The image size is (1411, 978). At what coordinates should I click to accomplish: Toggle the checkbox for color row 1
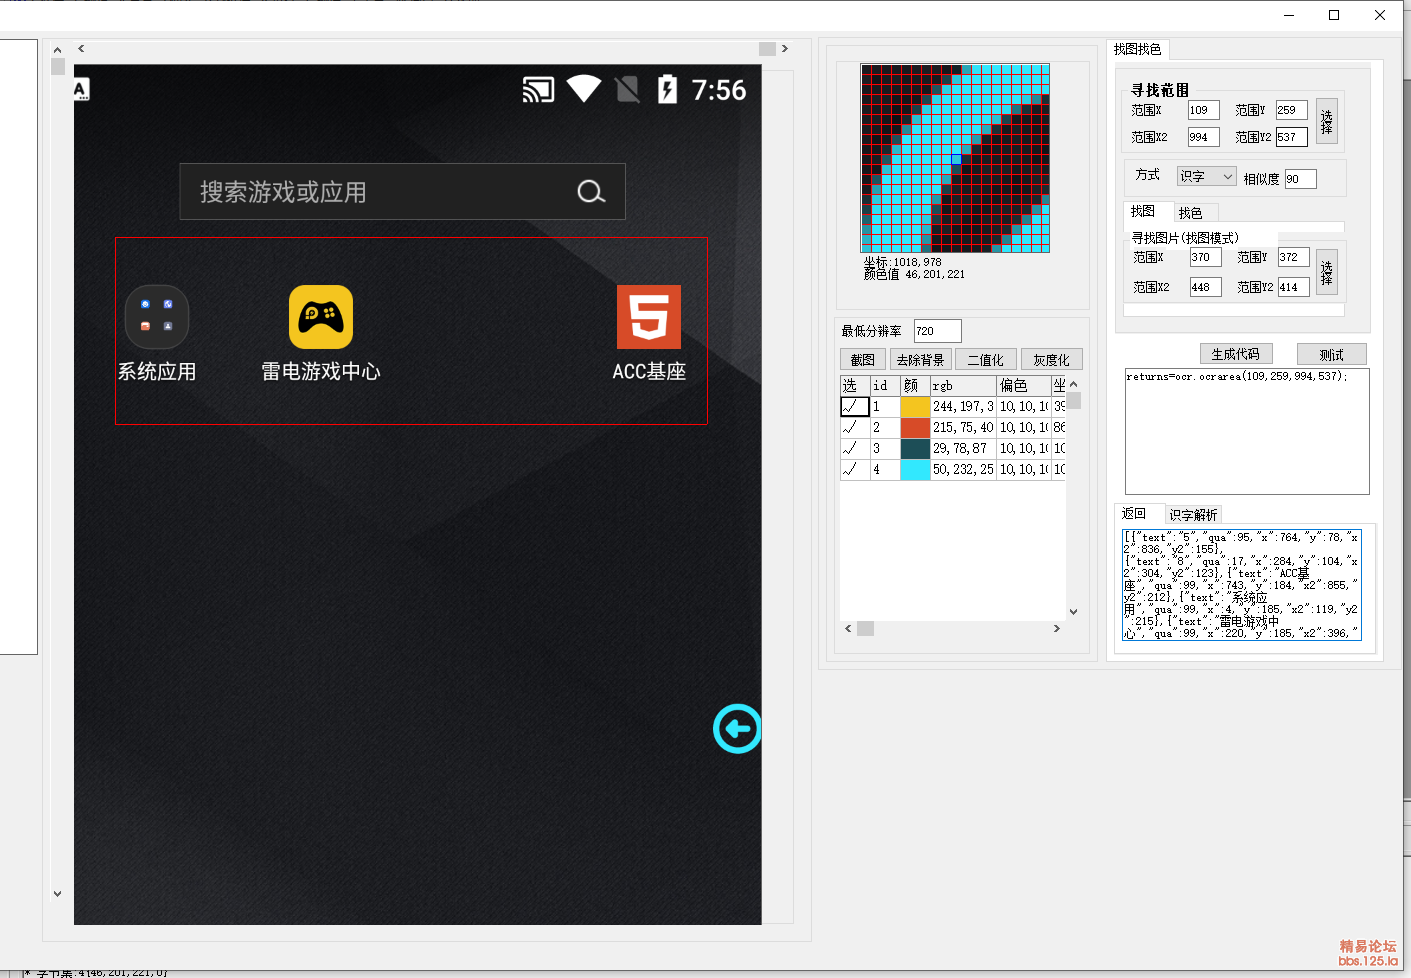point(854,407)
